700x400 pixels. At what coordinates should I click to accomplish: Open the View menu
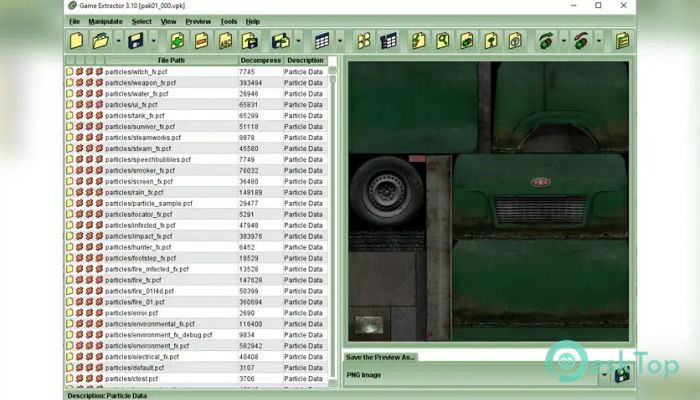tap(168, 21)
